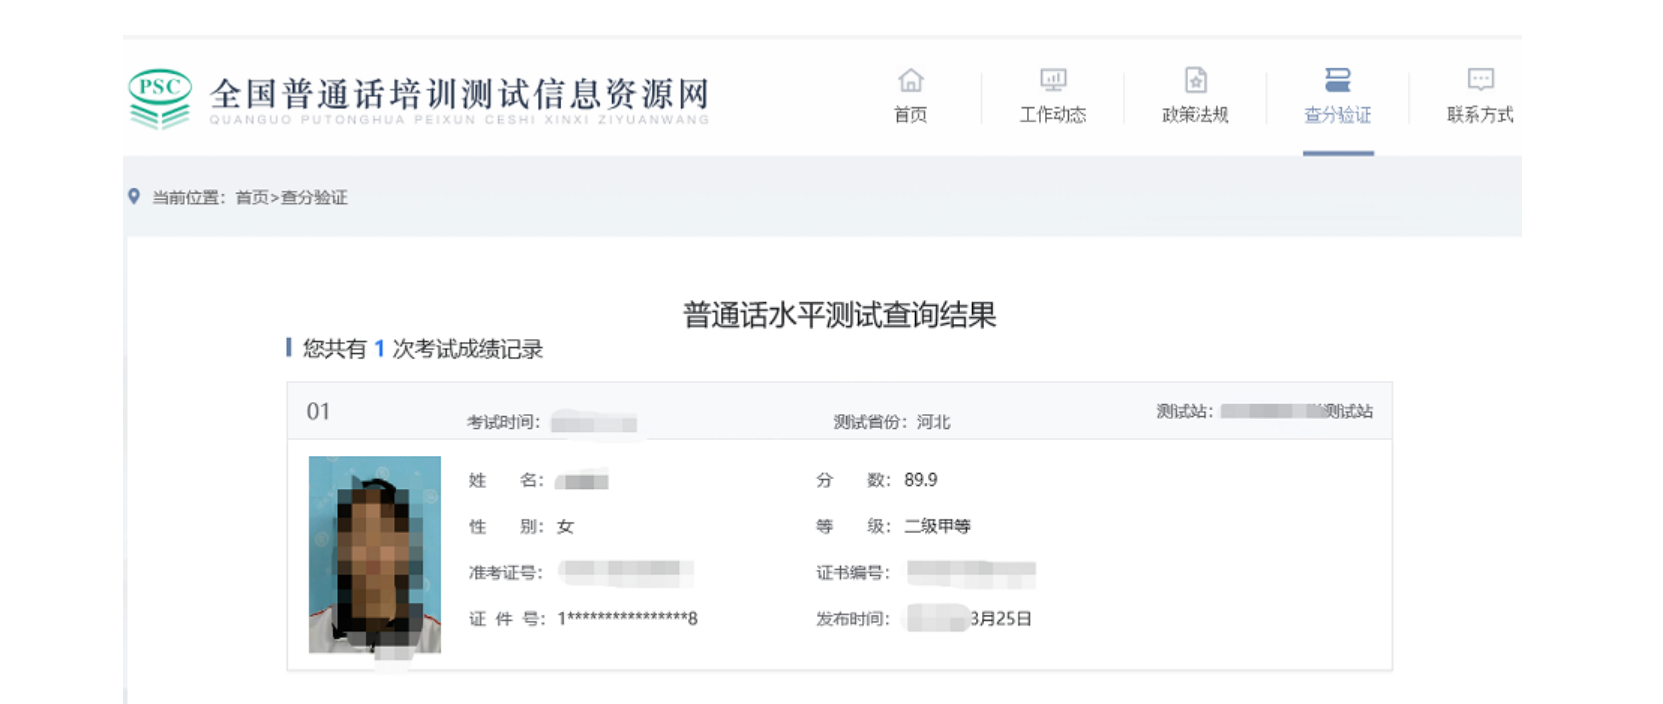Click the 证书编号 label
This screenshot has height=704, width=1663.
point(853,572)
